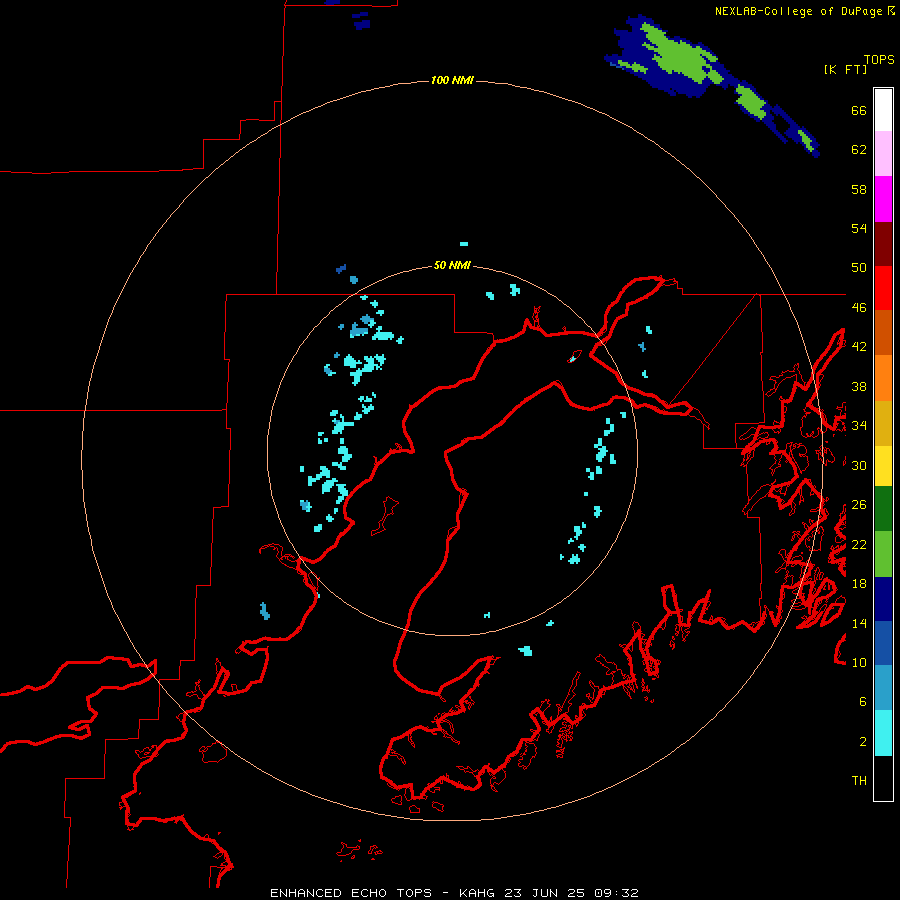
Task: Click the '14' legend value
Action: [859, 623]
